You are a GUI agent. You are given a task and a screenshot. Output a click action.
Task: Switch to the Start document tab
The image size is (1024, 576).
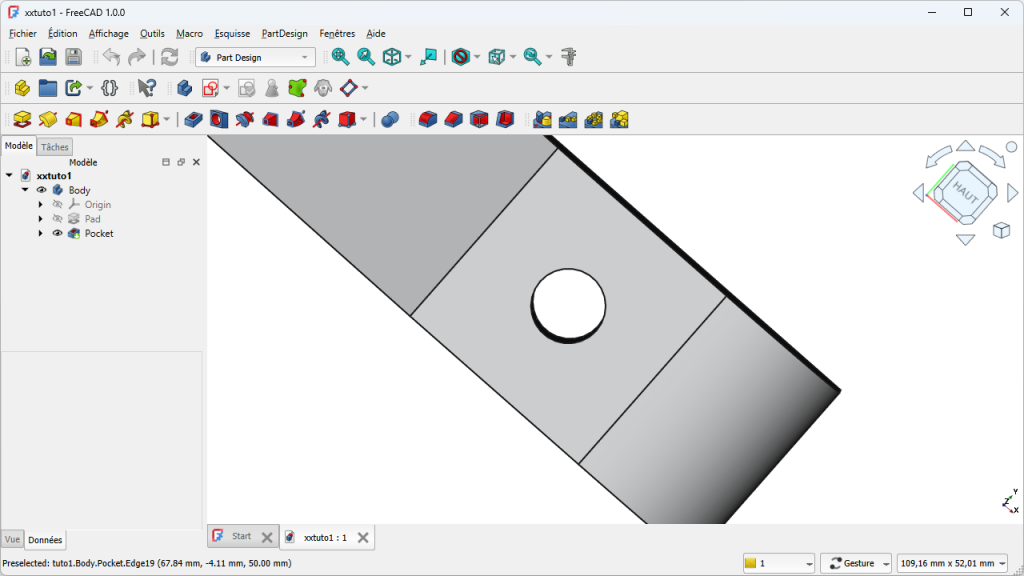click(x=241, y=536)
